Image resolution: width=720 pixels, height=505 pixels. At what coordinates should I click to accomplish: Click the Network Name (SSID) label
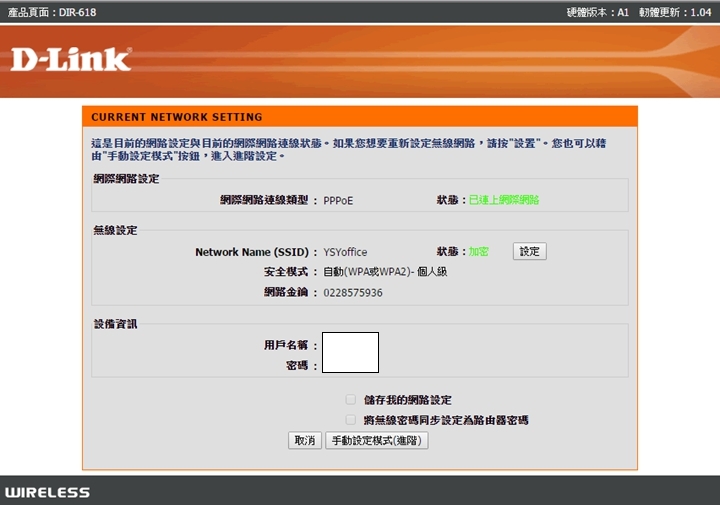252,252
